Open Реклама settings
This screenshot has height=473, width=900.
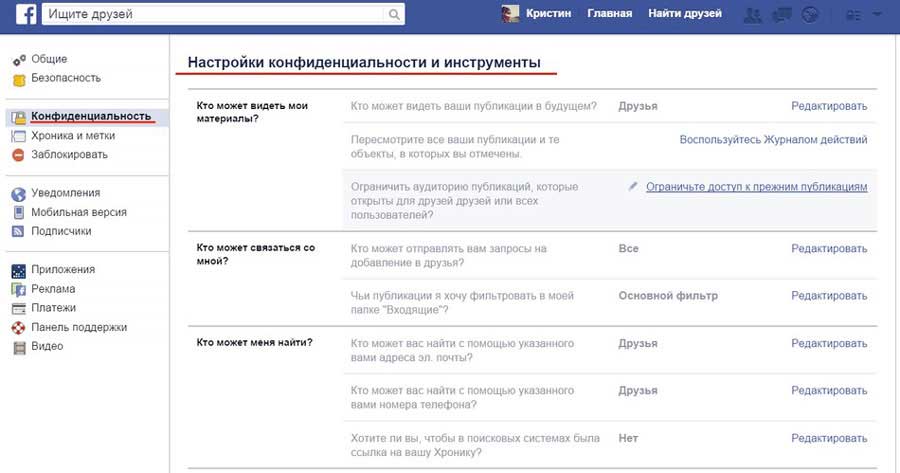point(53,289)
